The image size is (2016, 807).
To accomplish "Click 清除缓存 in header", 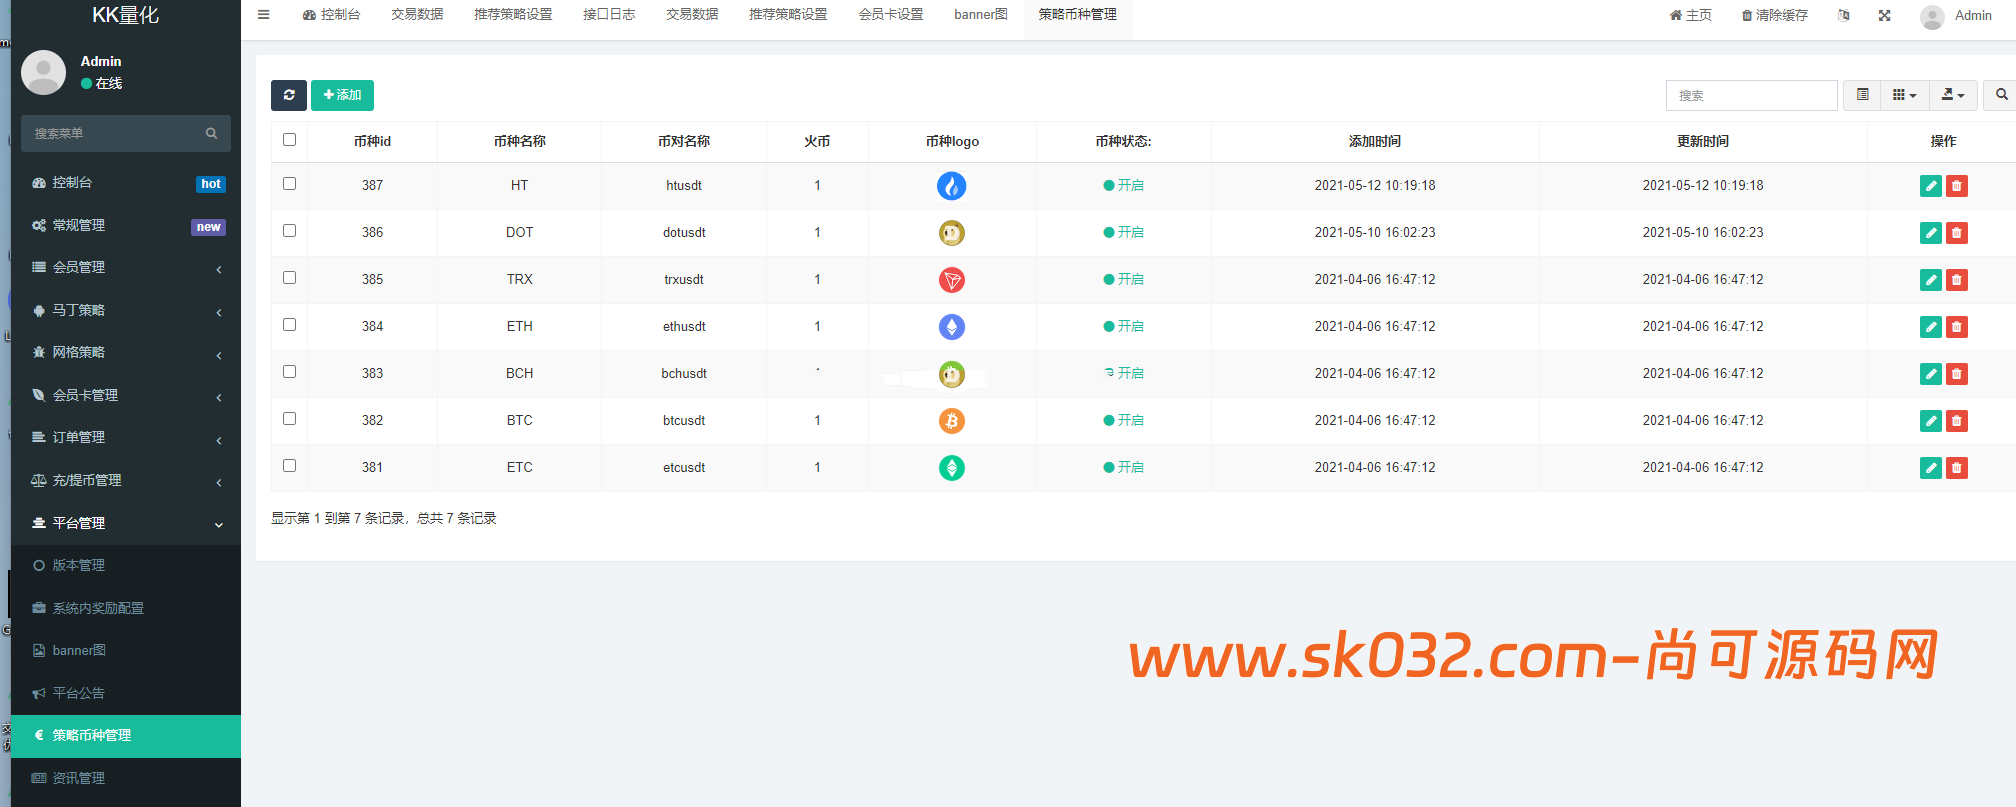I will 1774,15.
